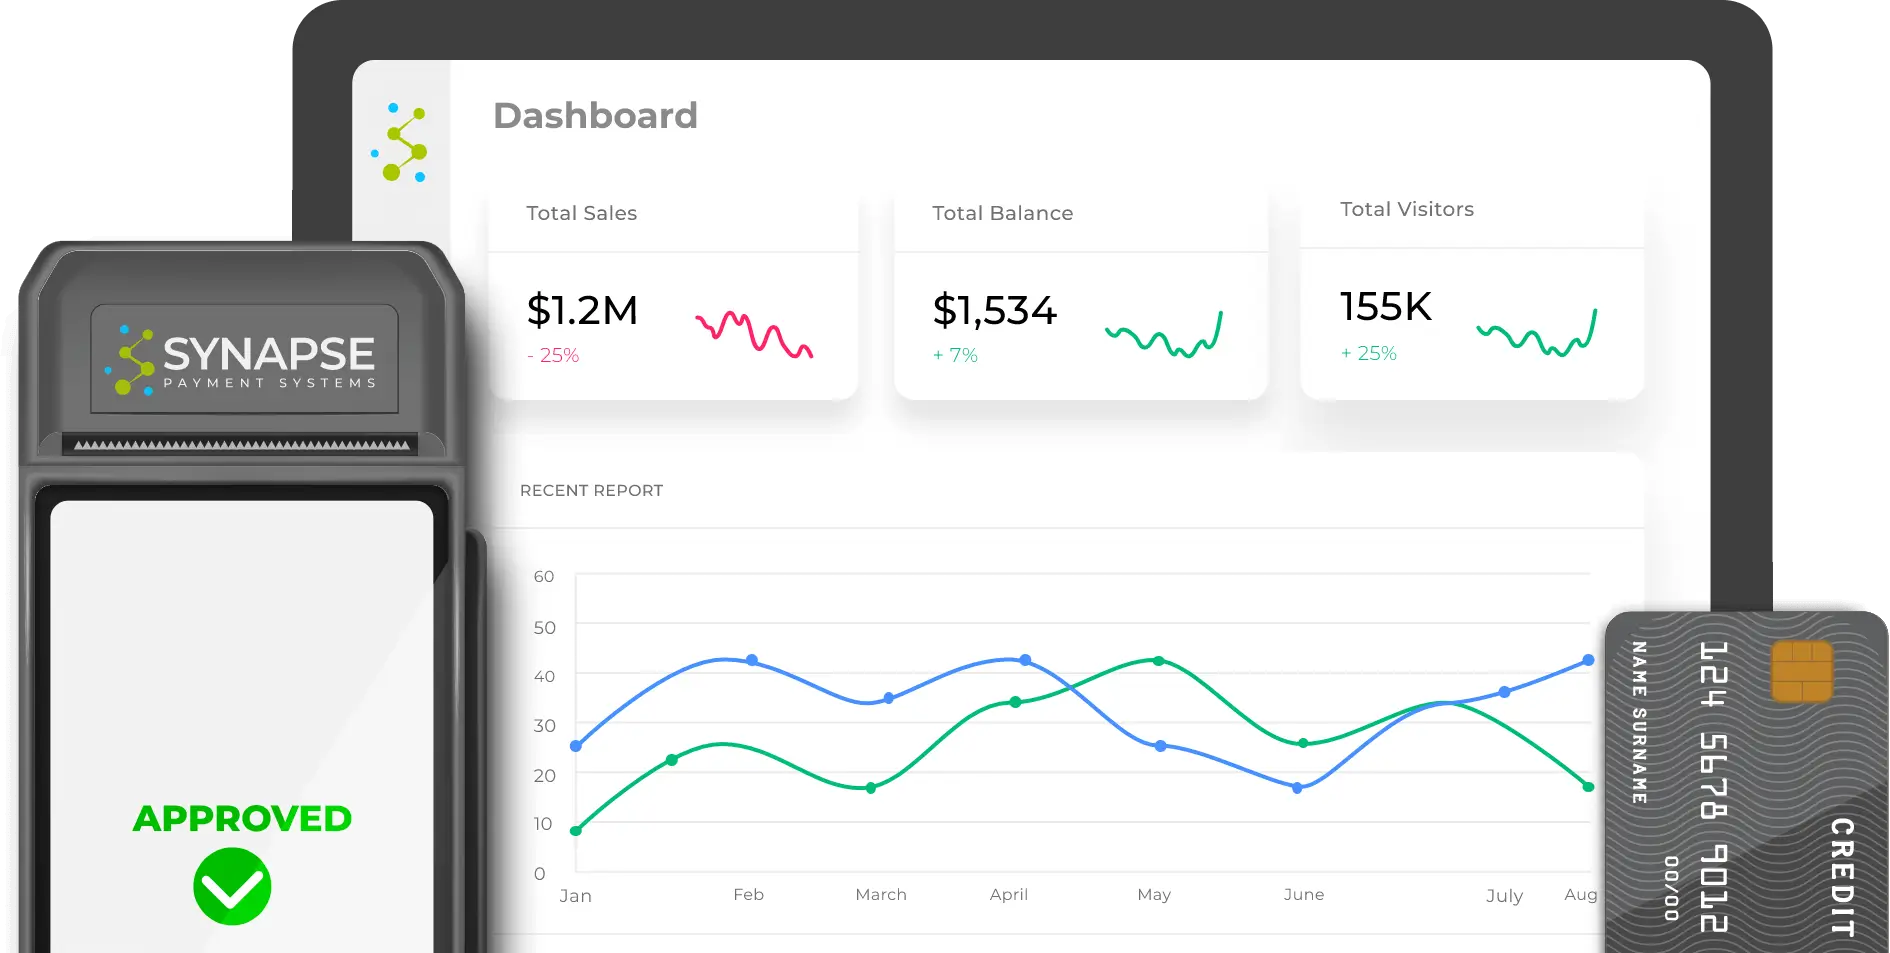The image size is (1890, 953).
Task: Select the green data point at Aug
Action: (1588, 787)
